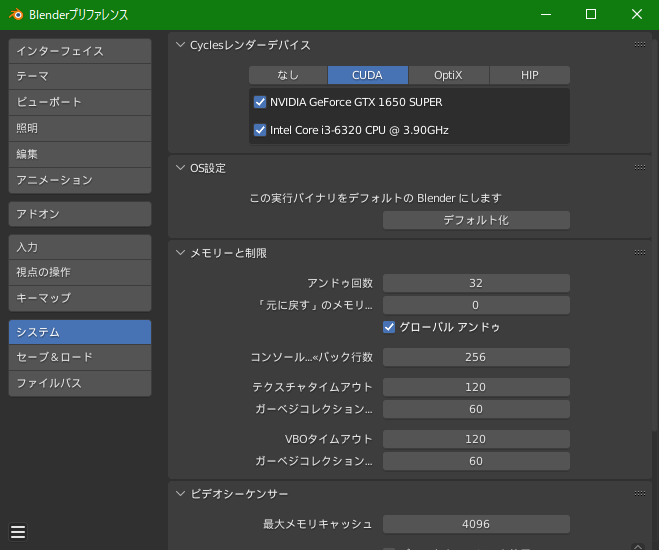
Task: Click the vertical scrollbar of preferences
Action: (x=655, y=235)
